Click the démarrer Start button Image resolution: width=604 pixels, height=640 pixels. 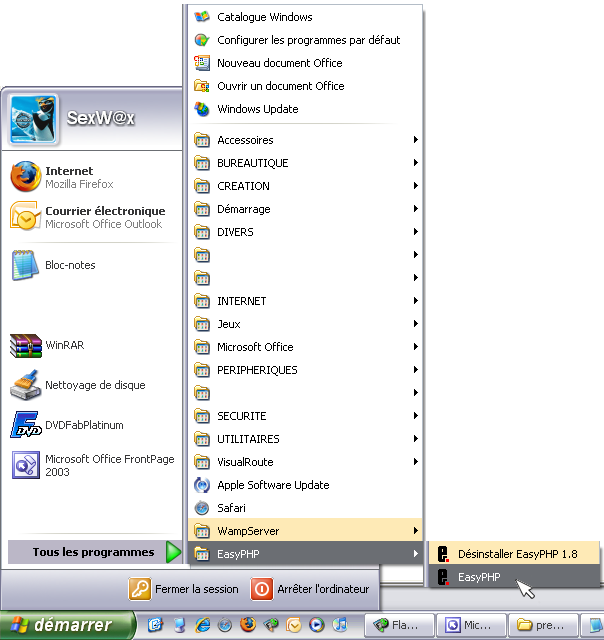coord(67,625)
